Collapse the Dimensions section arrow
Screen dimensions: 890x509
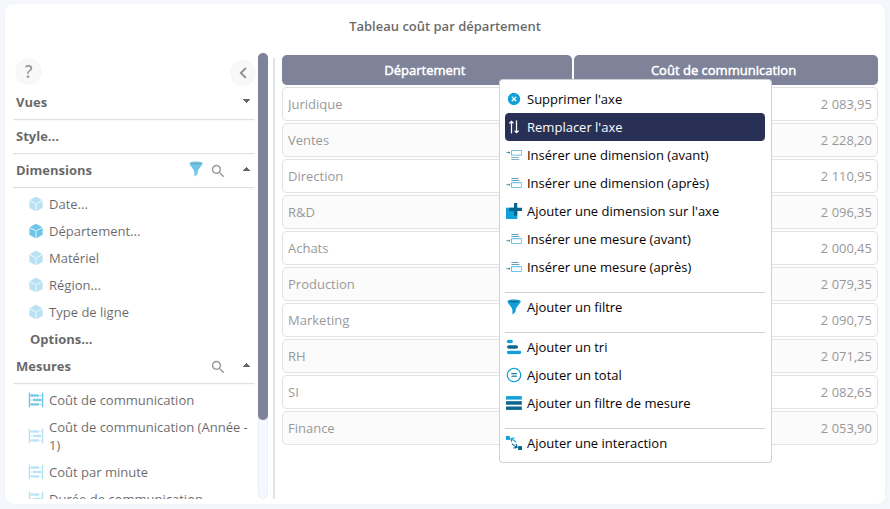[x=246, y=169]
